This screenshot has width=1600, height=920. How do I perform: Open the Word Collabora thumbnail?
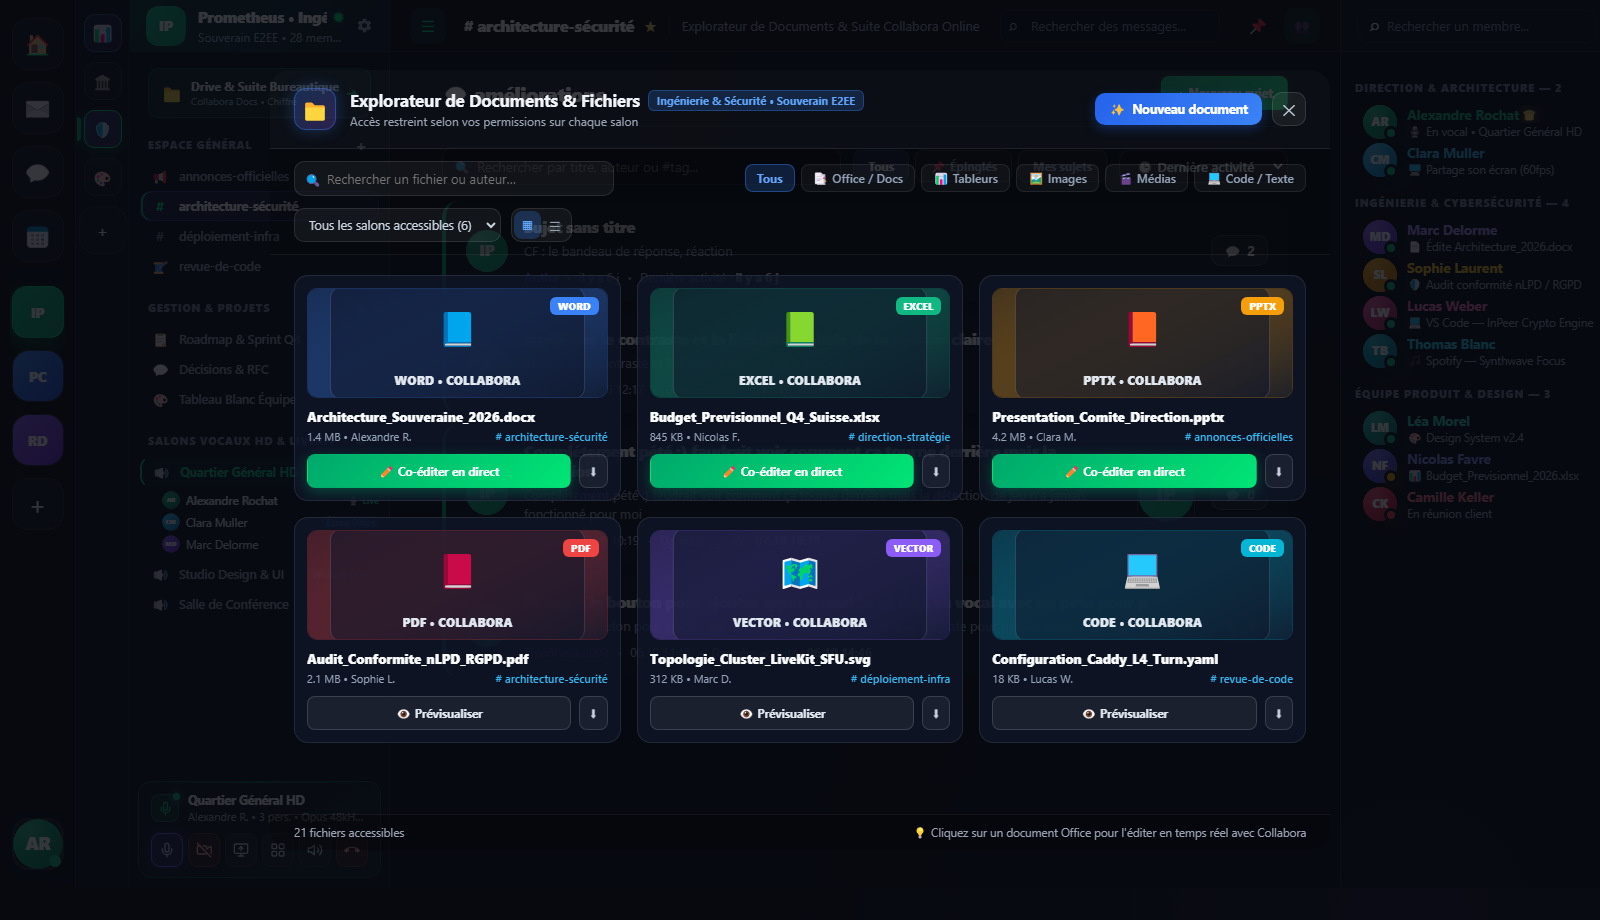[x=457, y=343]
